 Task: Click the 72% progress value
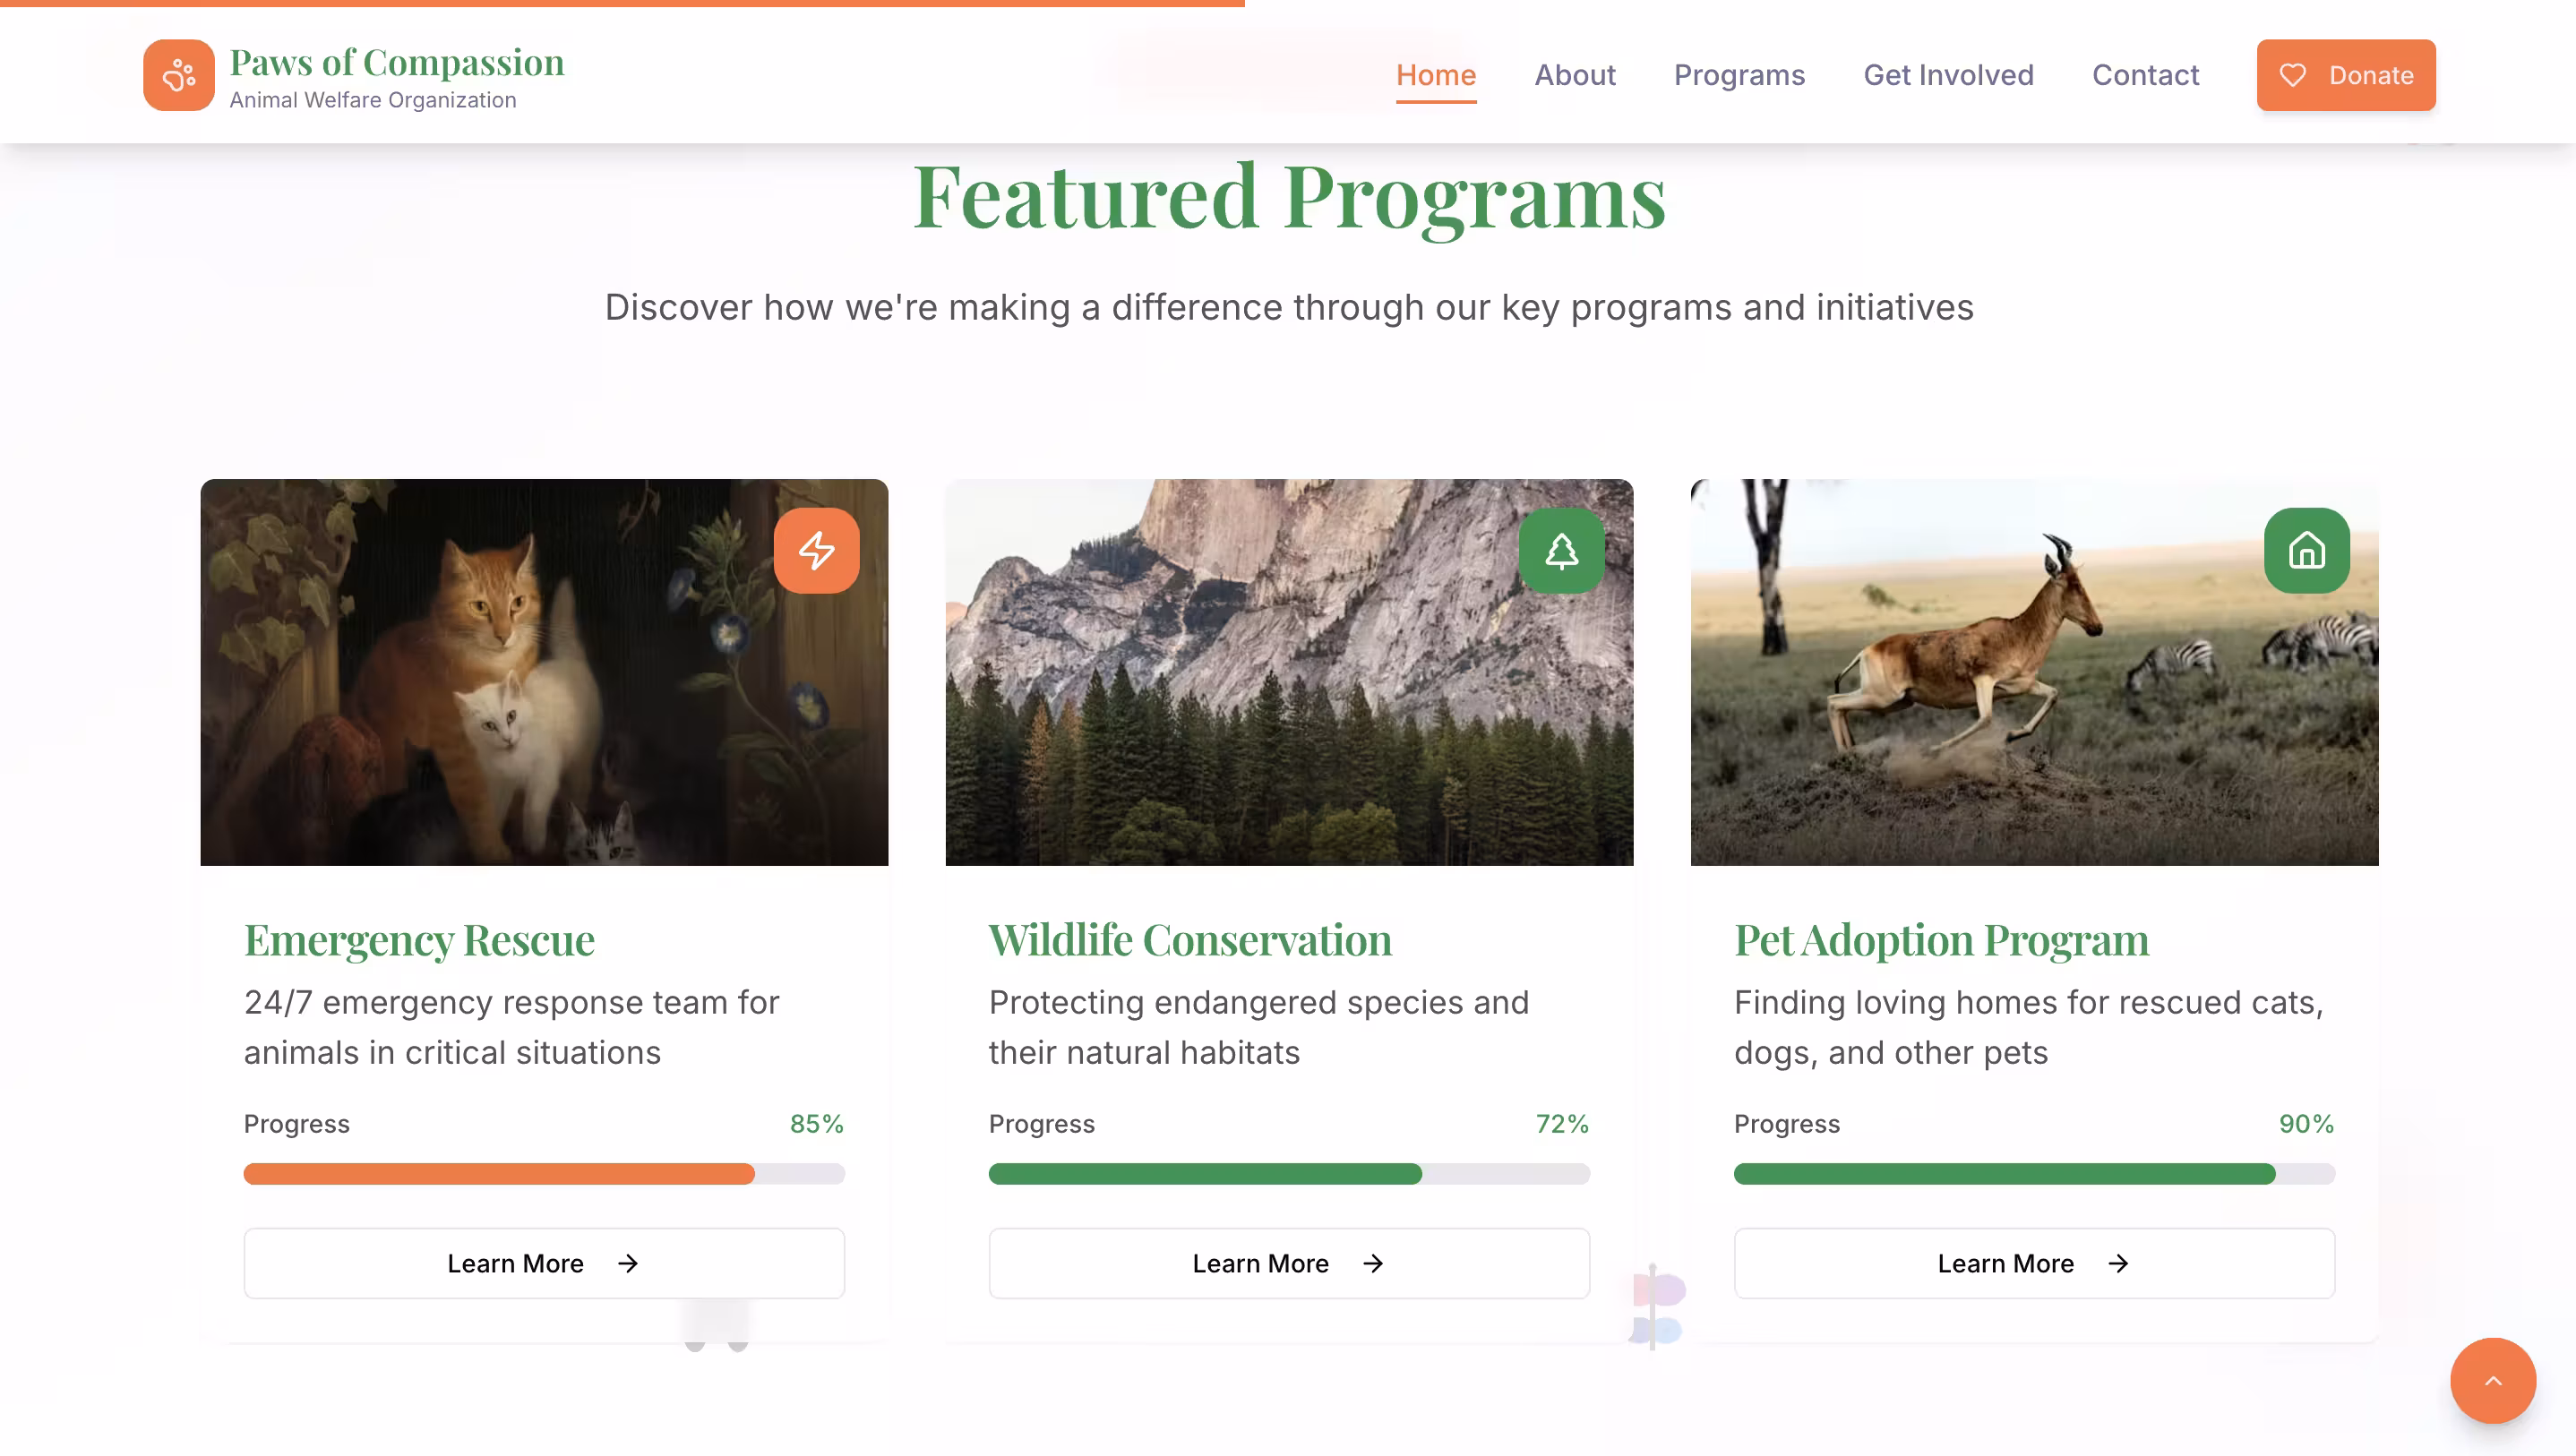pyautogui.click(x=1562, y=1124)
